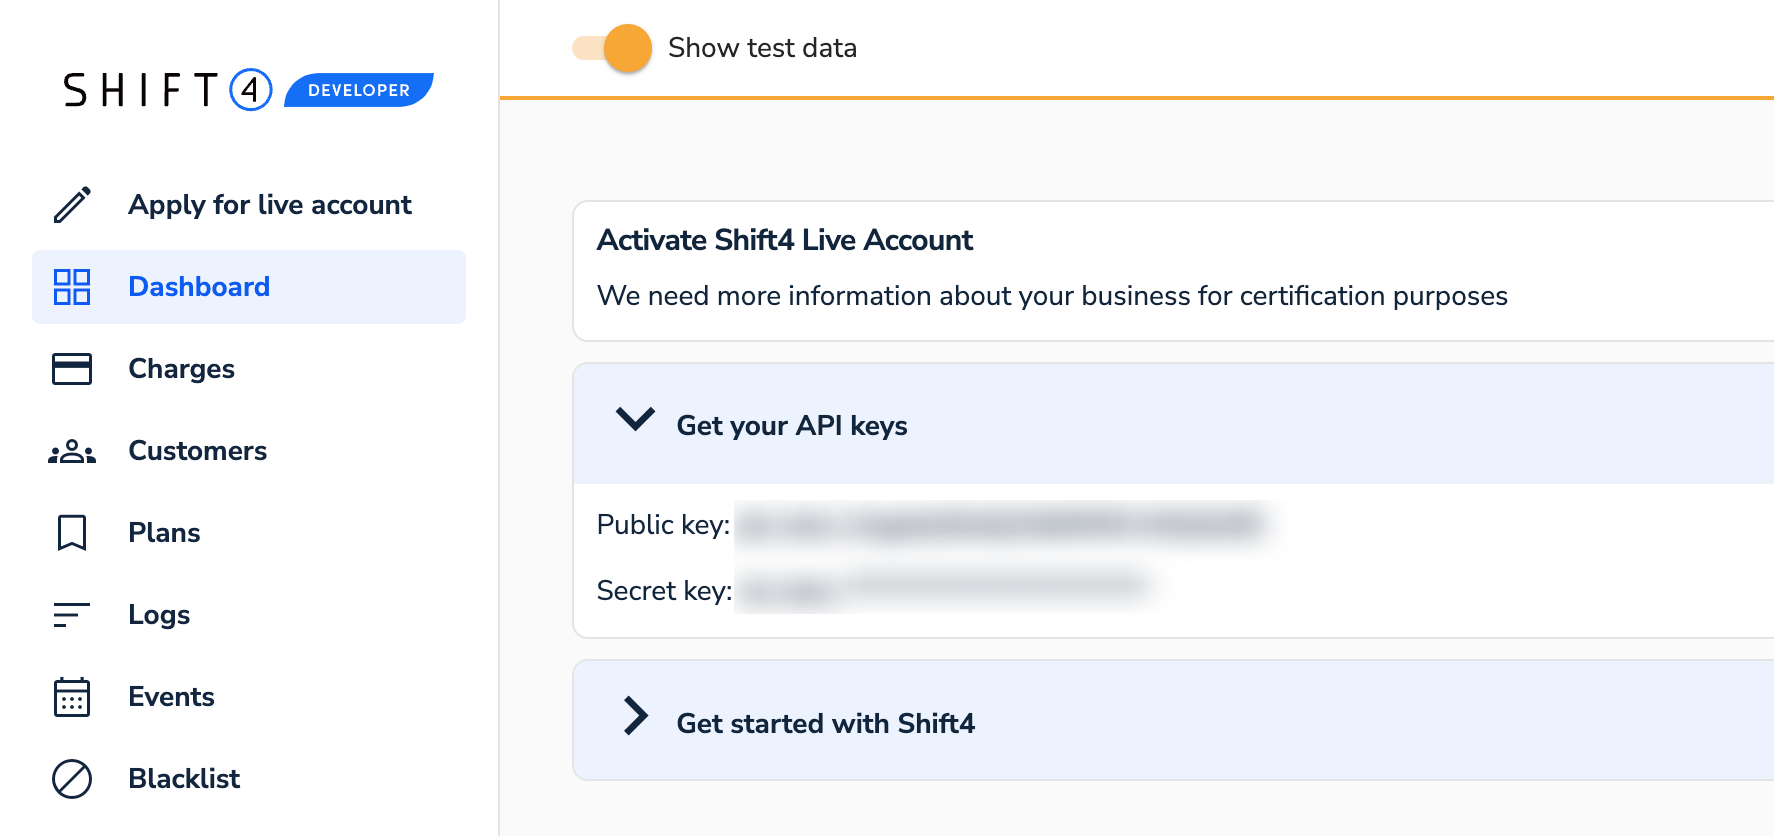Click the pencil icon for live account
Screen dimensions: 1774x836
pyautogui.click(x=72, y=205)
